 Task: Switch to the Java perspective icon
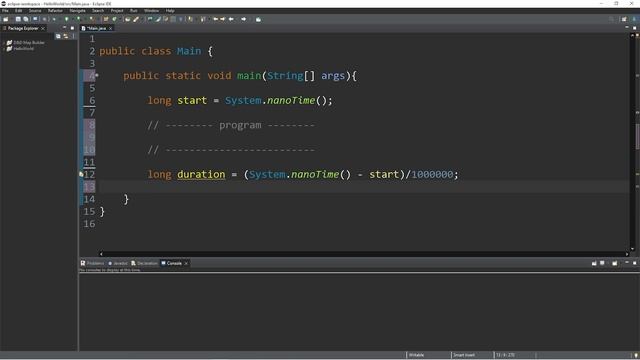pyautogui.click(x=634, y=19)
